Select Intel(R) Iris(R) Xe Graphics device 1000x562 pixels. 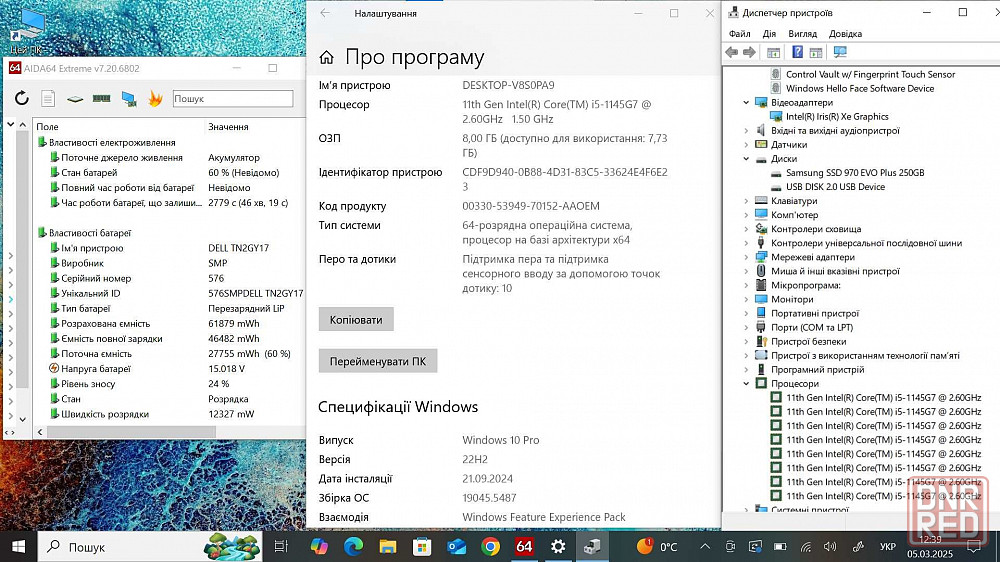pyautogui.click(x=837, y=116)
